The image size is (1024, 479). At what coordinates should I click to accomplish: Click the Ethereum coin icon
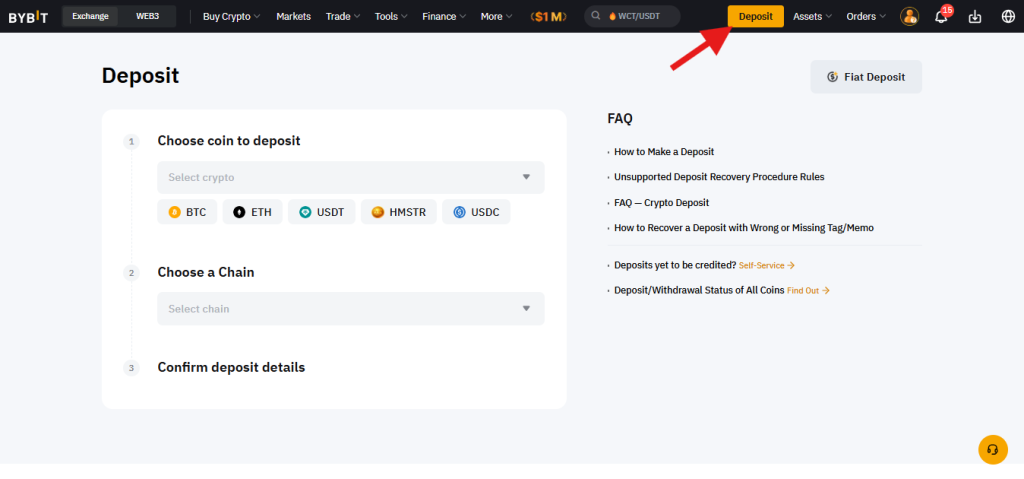[240, 212]
